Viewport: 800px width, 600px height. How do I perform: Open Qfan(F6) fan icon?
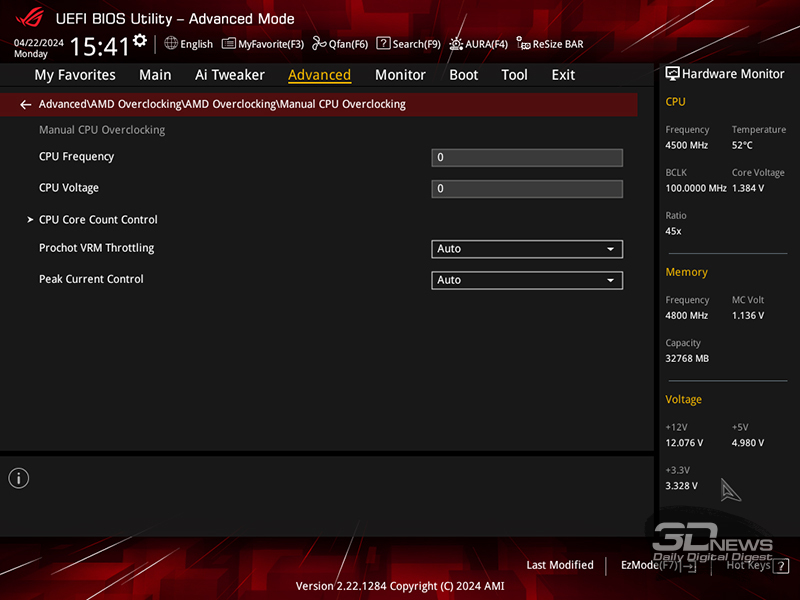click(x=319, y=43)
